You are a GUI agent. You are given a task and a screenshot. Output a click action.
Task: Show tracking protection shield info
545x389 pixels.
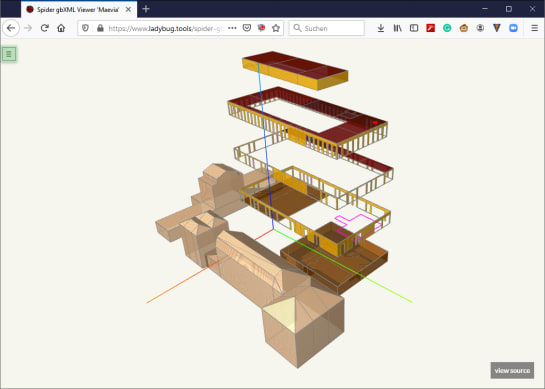(x=86, y=28)
